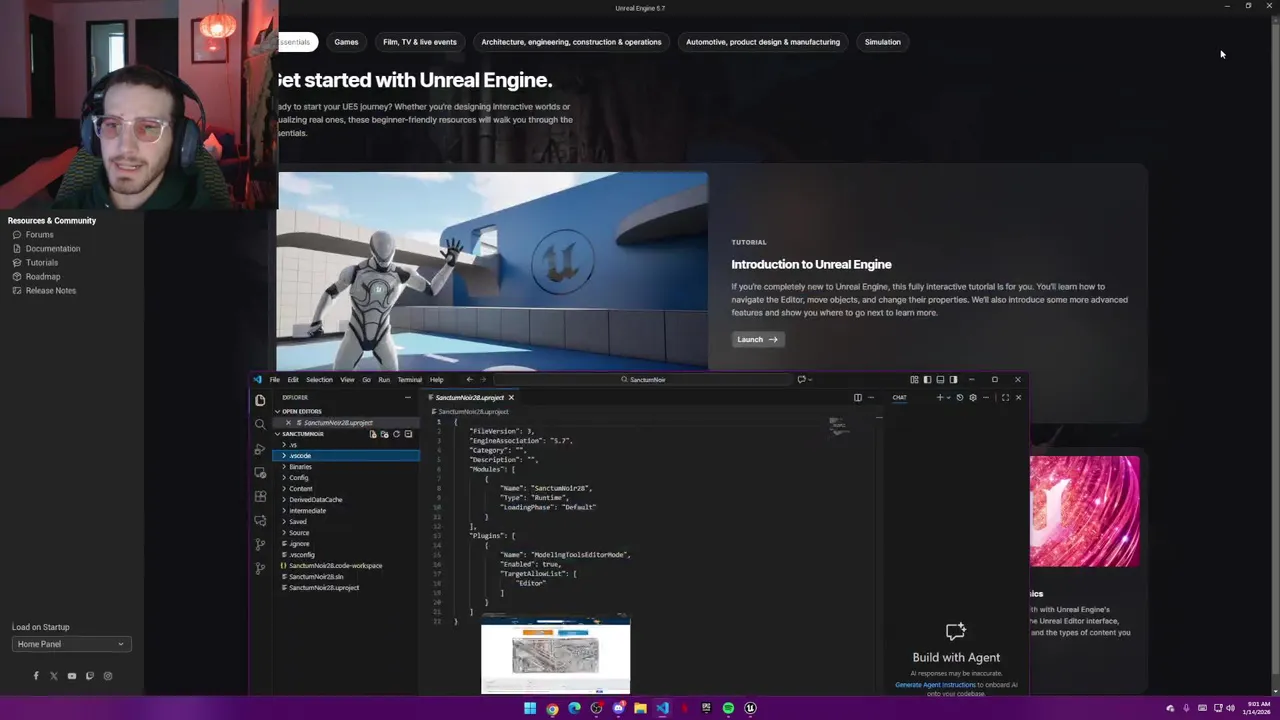Image resolution: width=1280 pixels, height=720 pixels.
Task: Open Unreal Engine from the taskbar
Action: click(x=750, y=708)
